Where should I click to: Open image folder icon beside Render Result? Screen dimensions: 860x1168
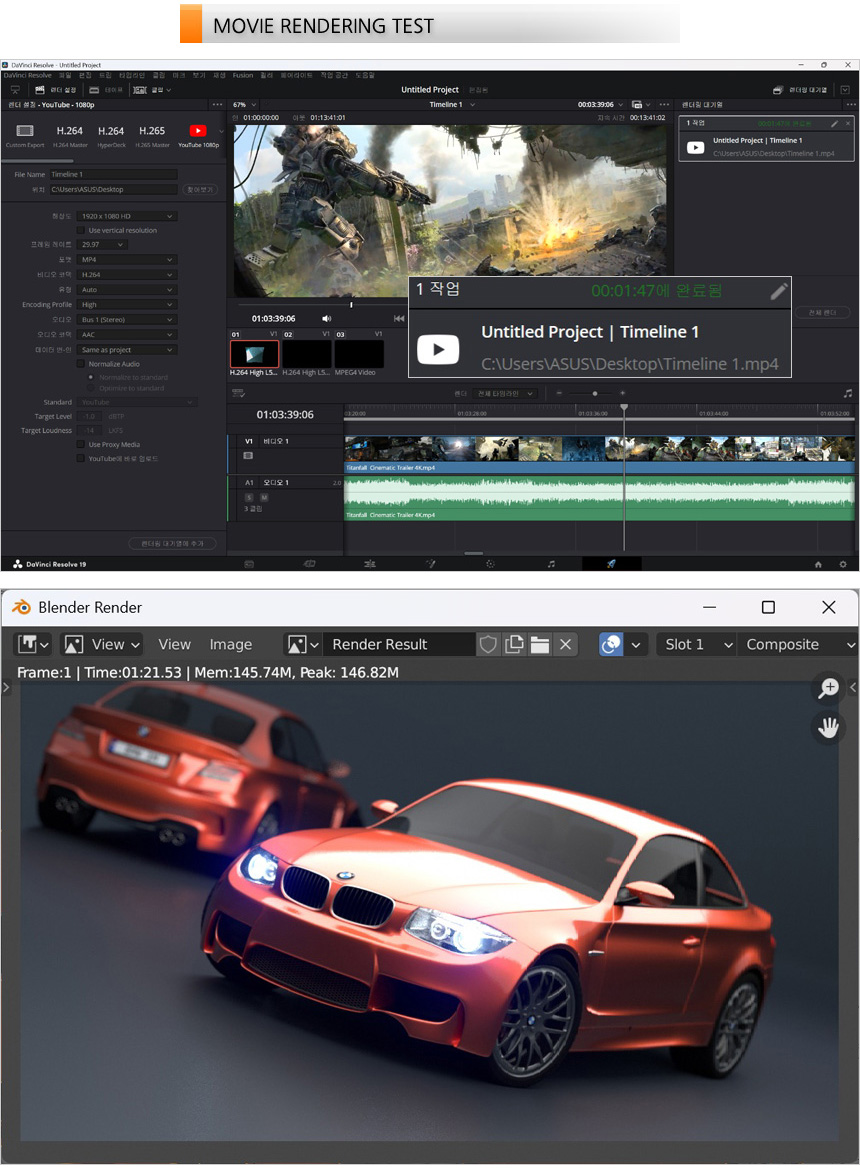click(540, 645)
